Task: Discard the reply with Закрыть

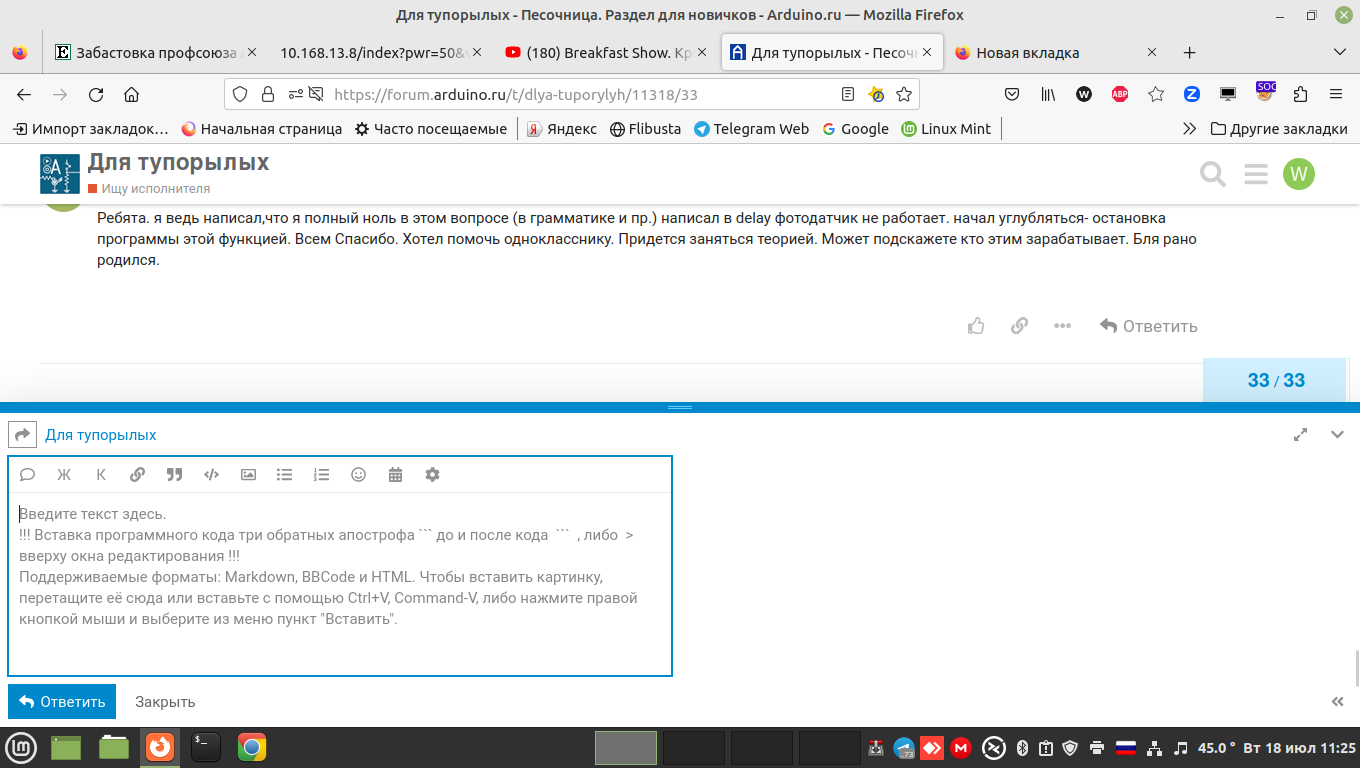Action: 165,702
